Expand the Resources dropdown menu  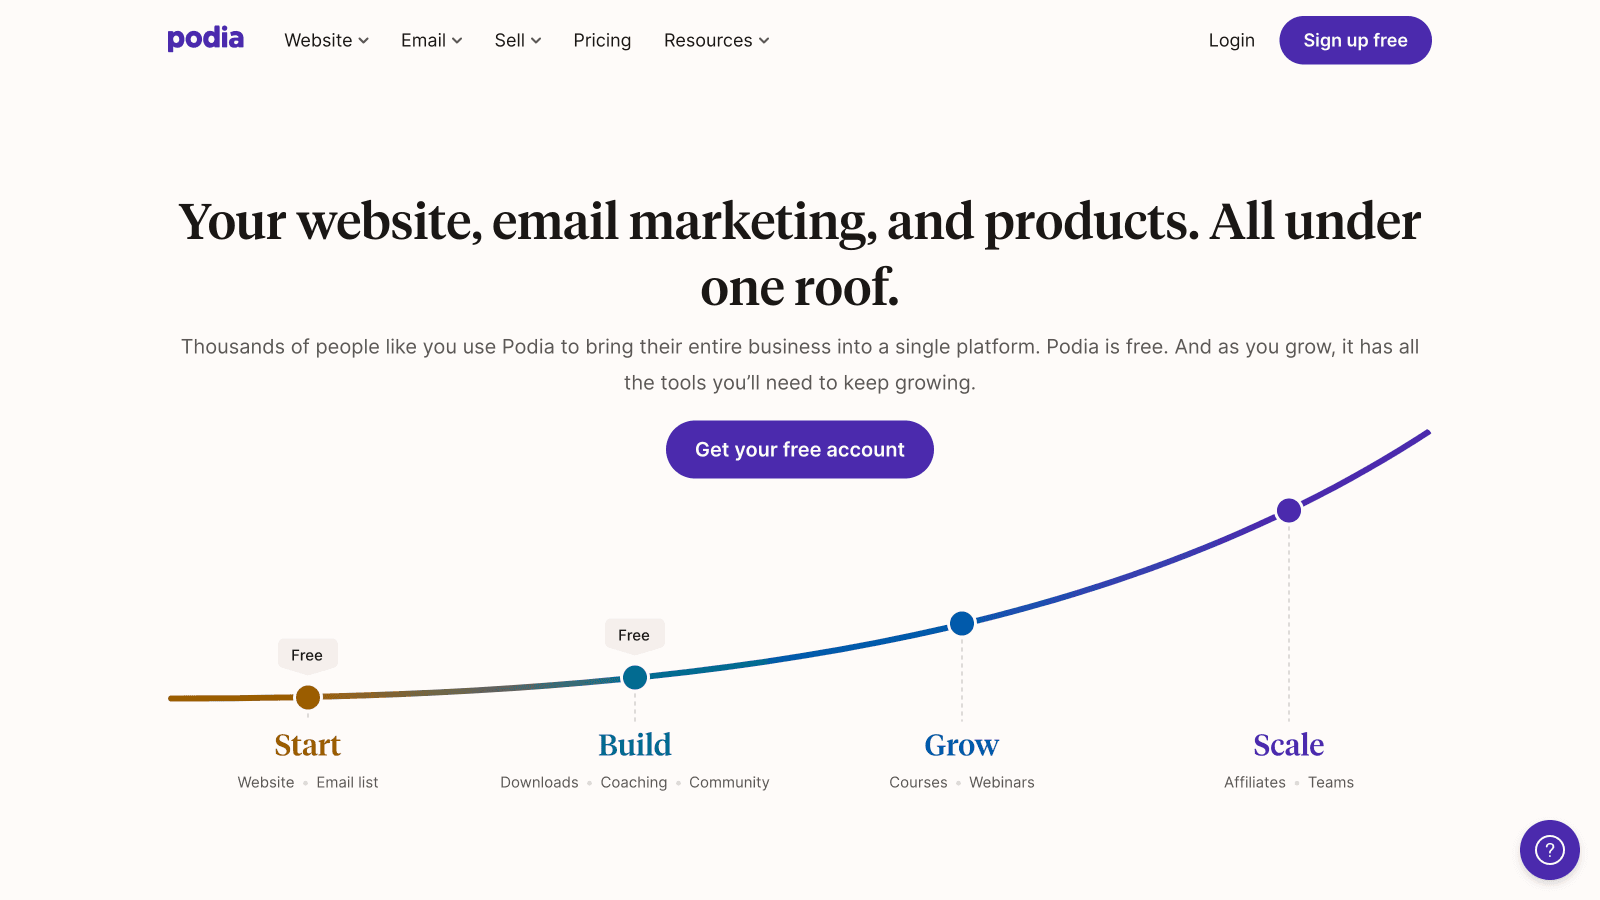[x=717, y=40]
